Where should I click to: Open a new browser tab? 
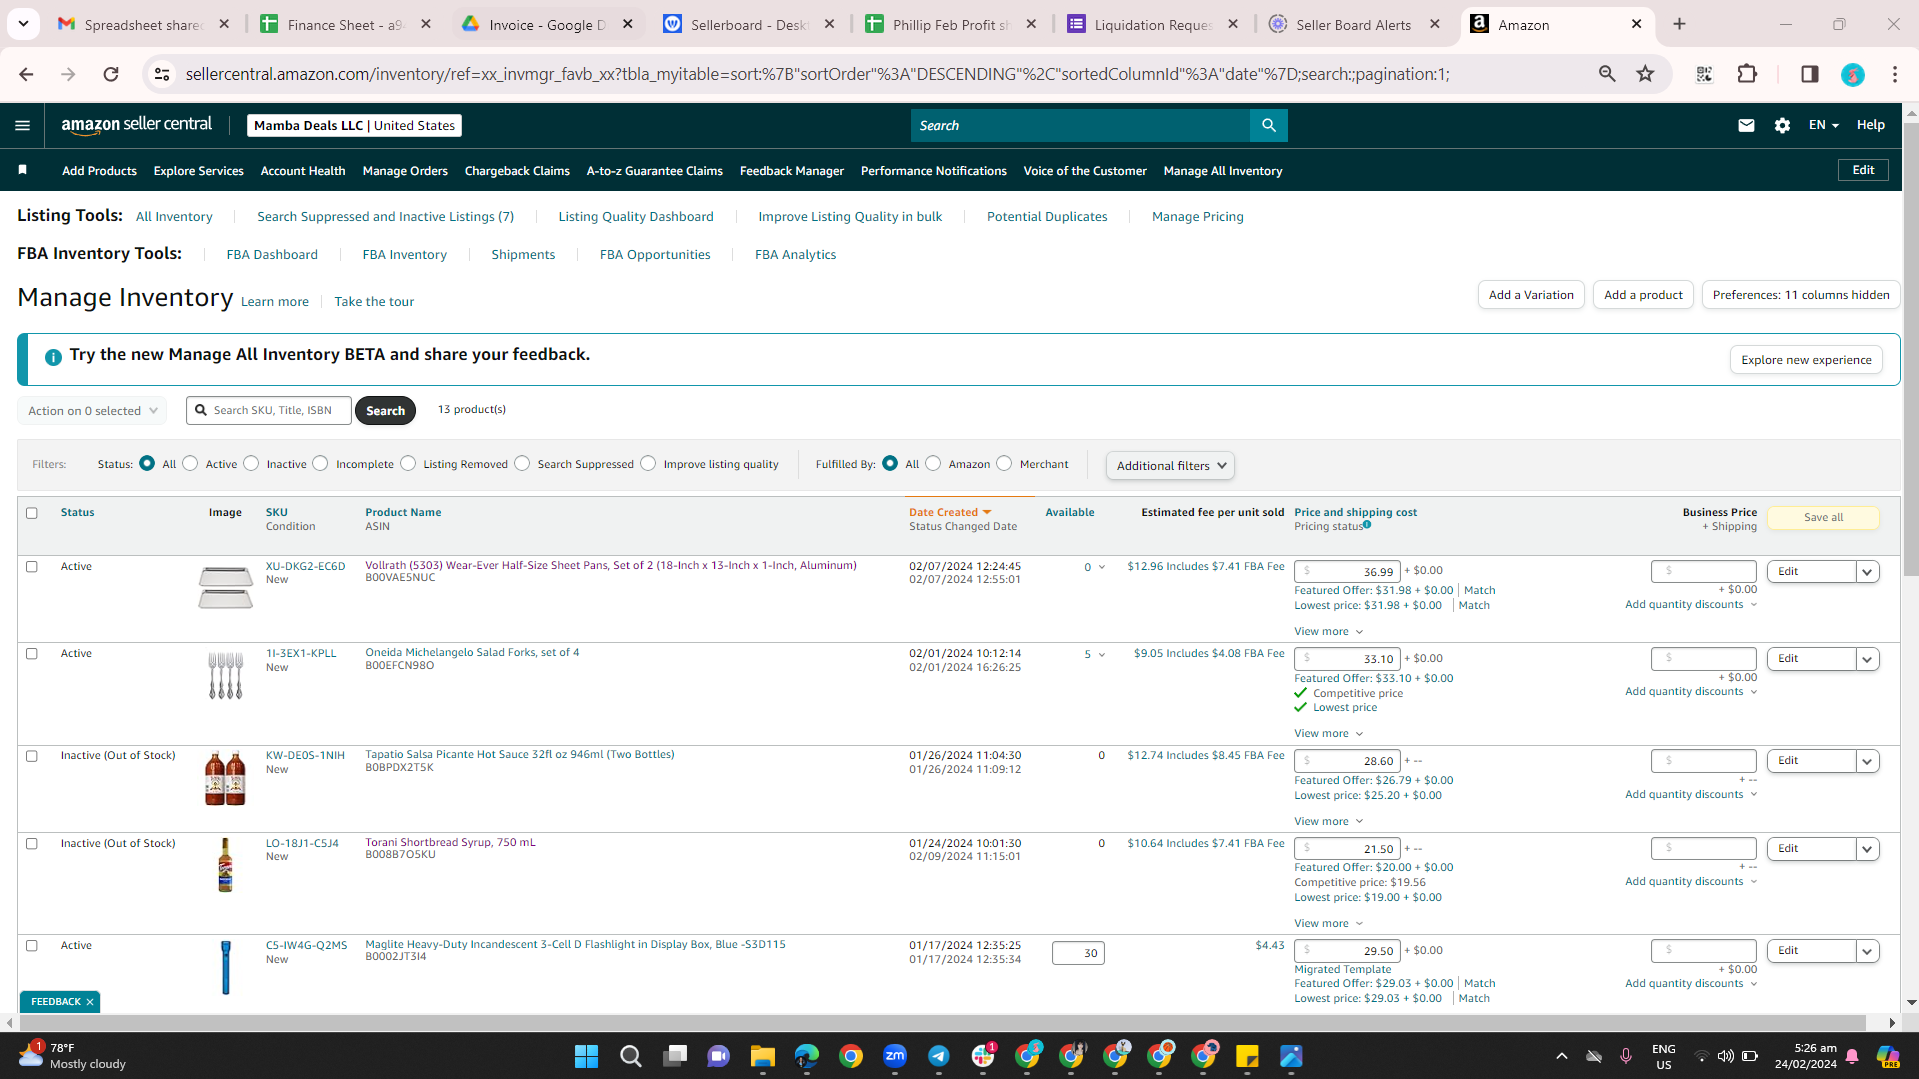click(1679, 24)
